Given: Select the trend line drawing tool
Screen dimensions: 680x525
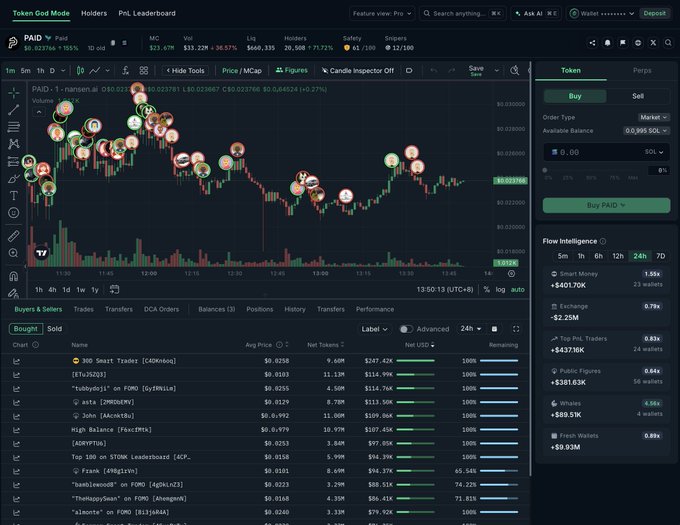Looking at the screenshot, I should 13,110.
